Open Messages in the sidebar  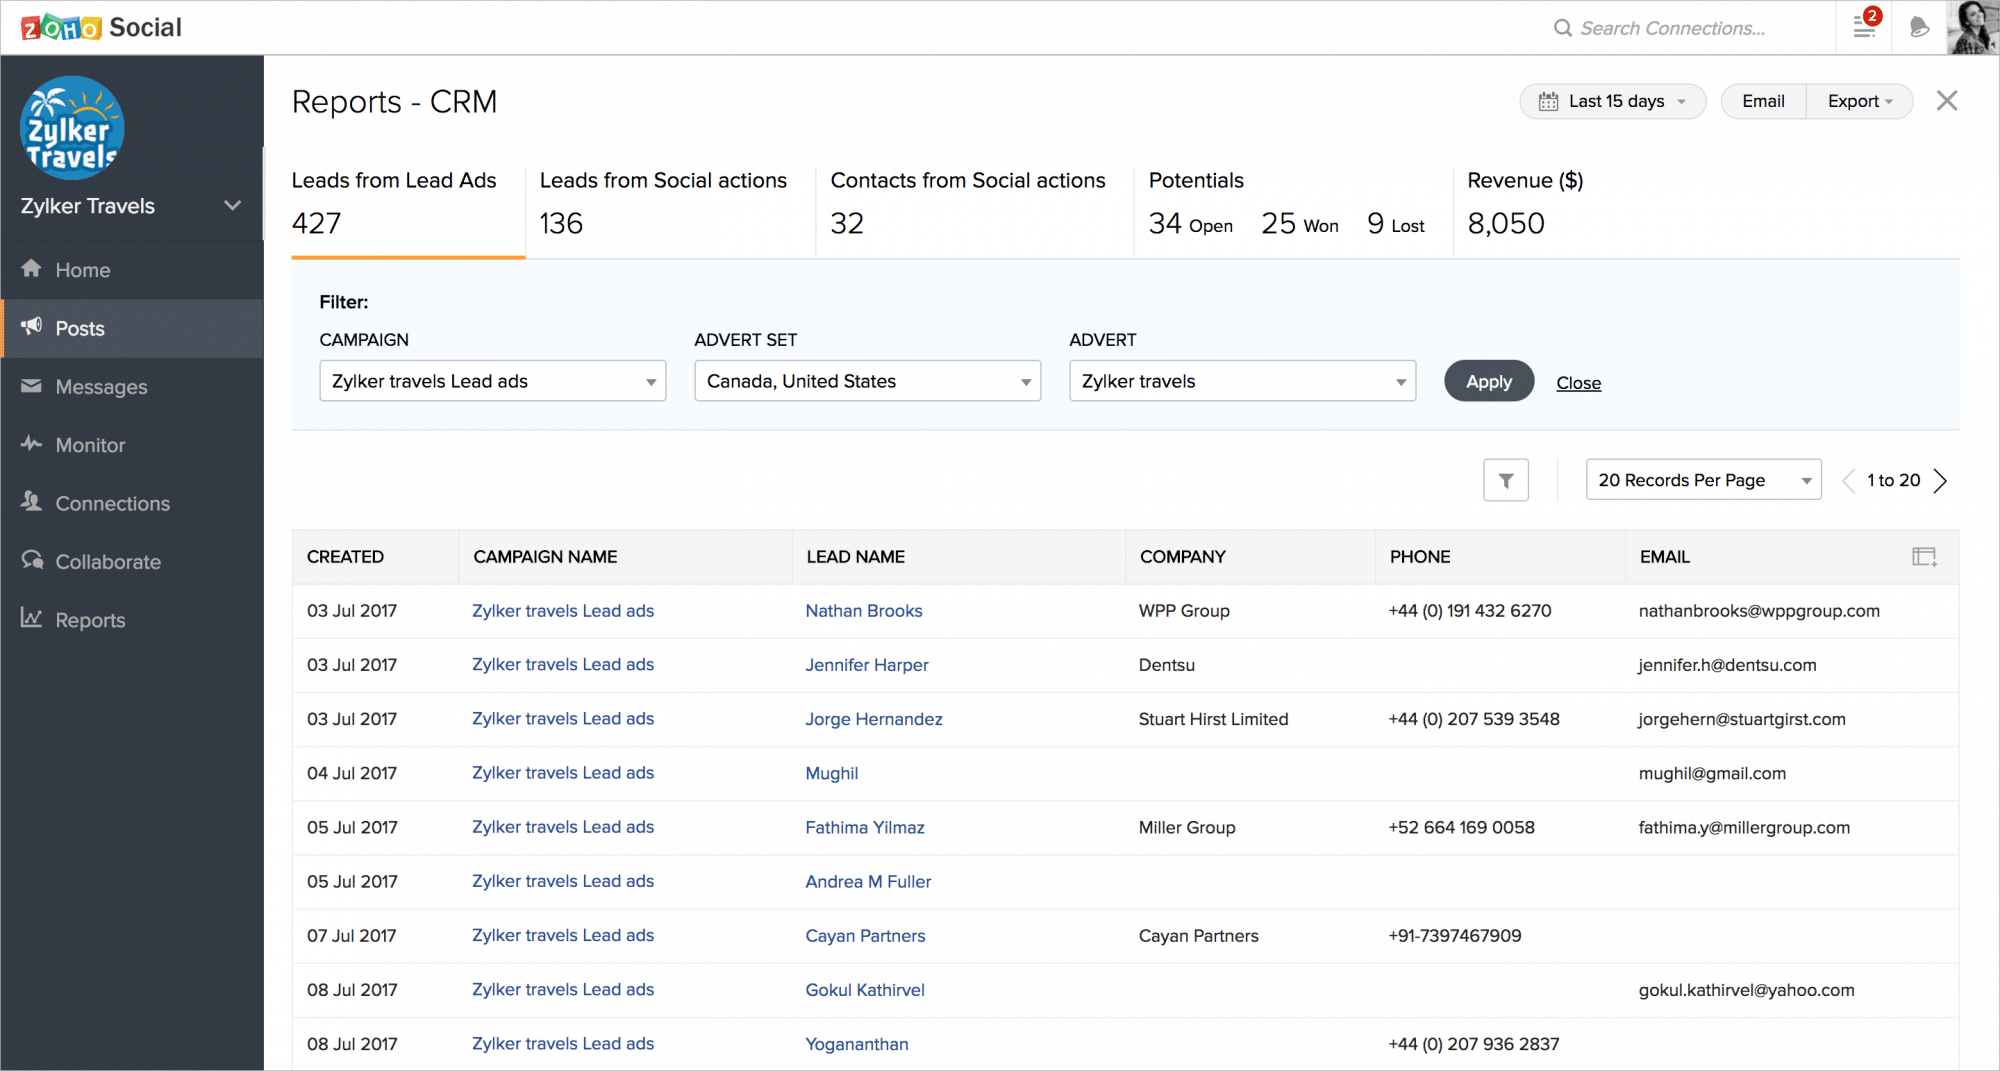point(101,387)
